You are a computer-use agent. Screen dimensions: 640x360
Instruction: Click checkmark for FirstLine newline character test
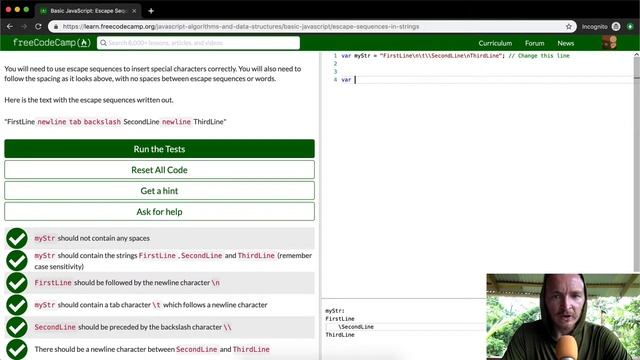(17, 283)
